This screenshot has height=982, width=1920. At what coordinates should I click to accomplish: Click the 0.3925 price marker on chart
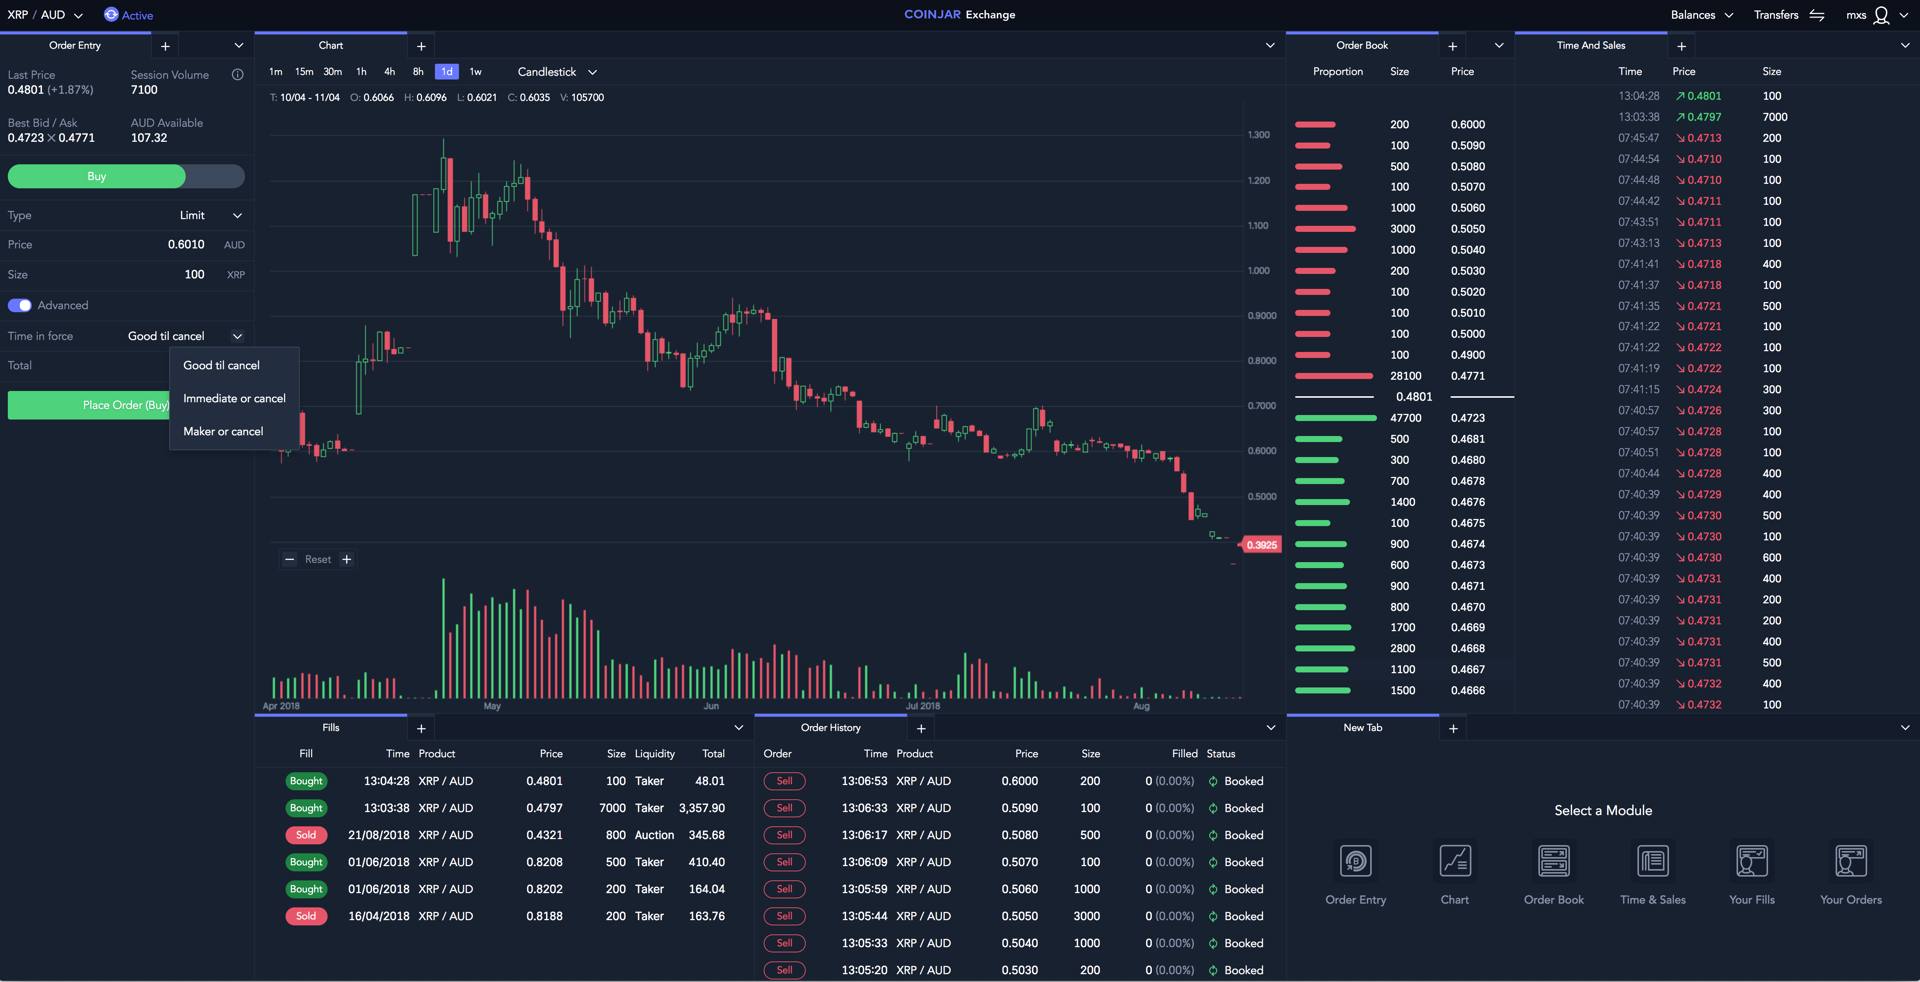click(x=1261, y=545)
